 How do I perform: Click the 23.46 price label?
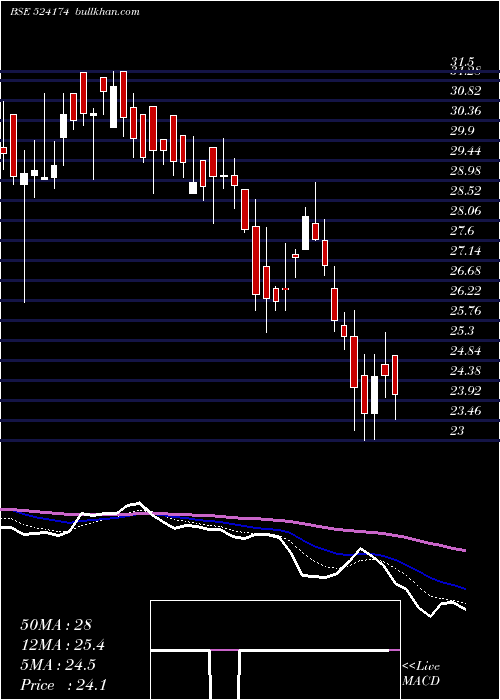pos(466,410)
